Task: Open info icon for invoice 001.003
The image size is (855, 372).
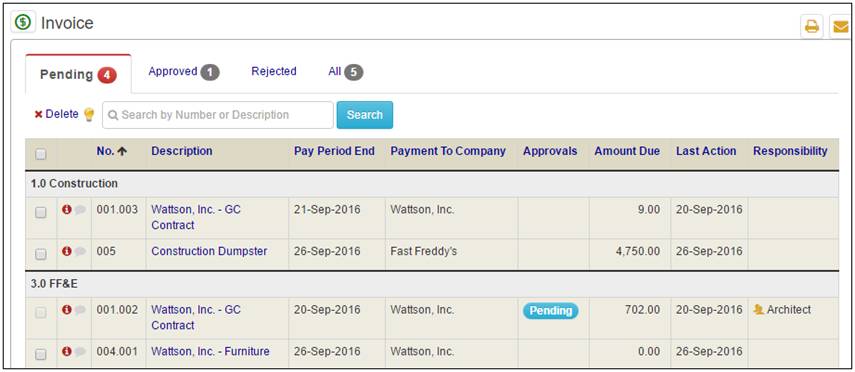Action: 67,209
